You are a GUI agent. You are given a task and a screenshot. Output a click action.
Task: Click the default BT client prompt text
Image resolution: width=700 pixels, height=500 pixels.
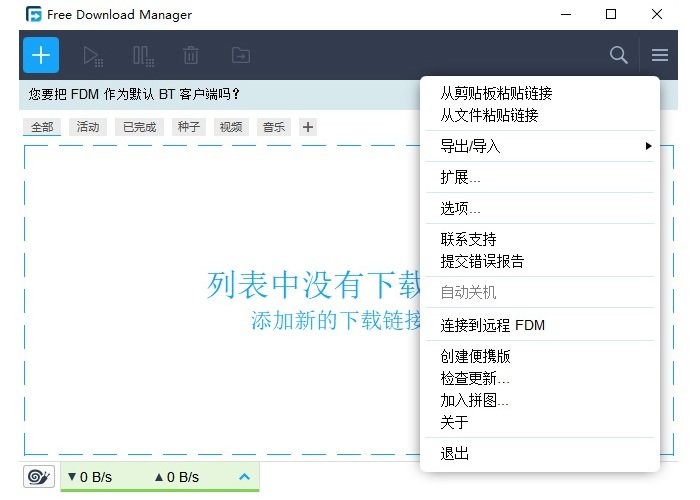(x=134, y=94)
